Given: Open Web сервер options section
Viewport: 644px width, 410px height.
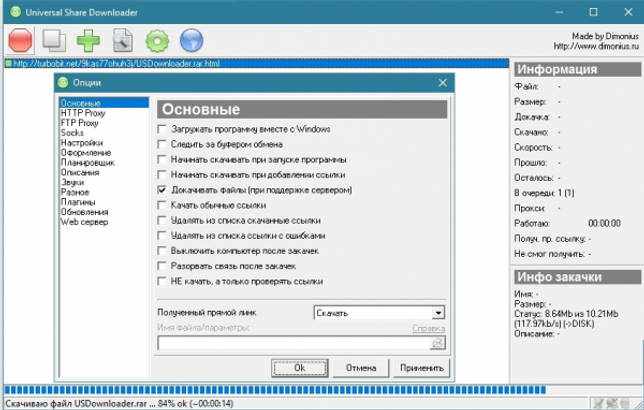Looking at the screenshot, I should tap(84, 222).
